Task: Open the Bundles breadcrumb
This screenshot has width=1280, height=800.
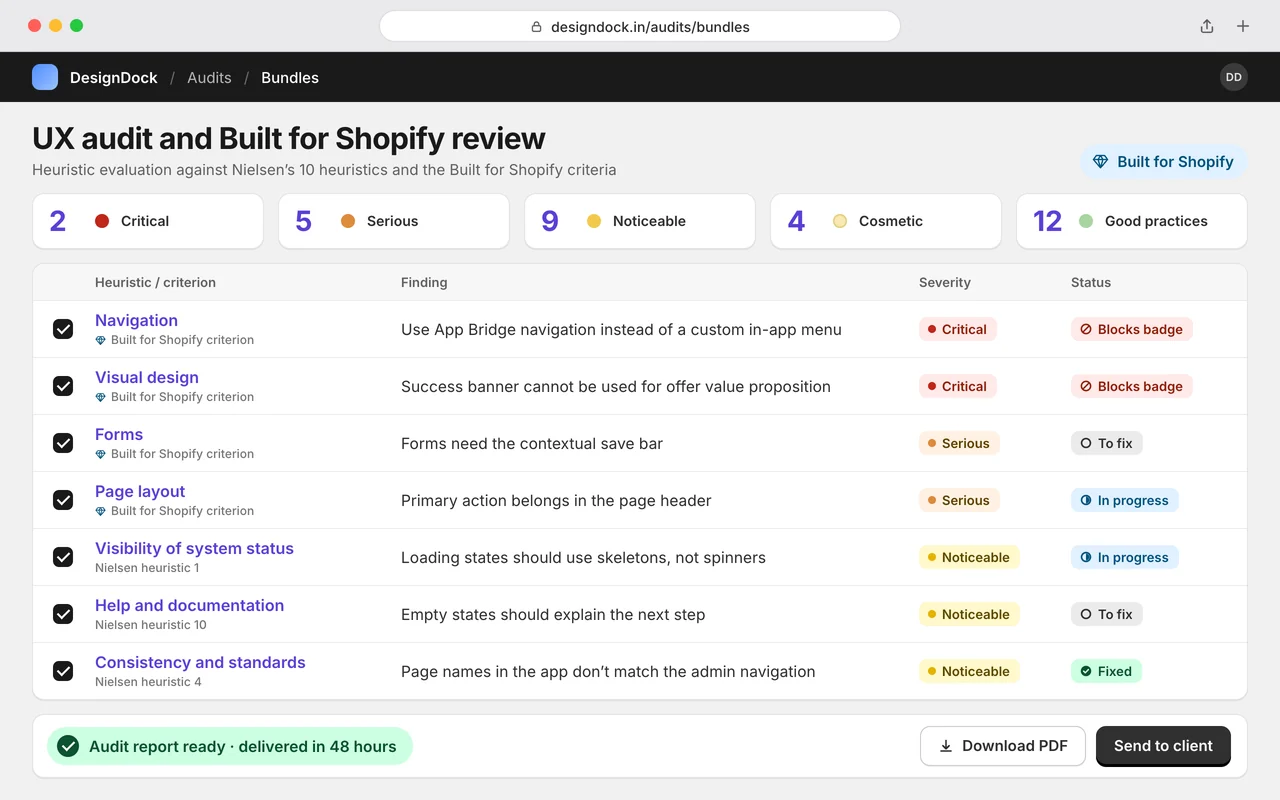Action: tap(290, 77)
